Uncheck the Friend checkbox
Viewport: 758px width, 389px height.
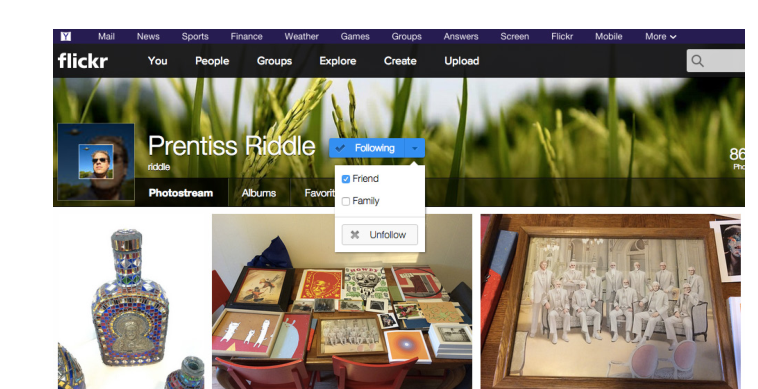tap(346, 179)
